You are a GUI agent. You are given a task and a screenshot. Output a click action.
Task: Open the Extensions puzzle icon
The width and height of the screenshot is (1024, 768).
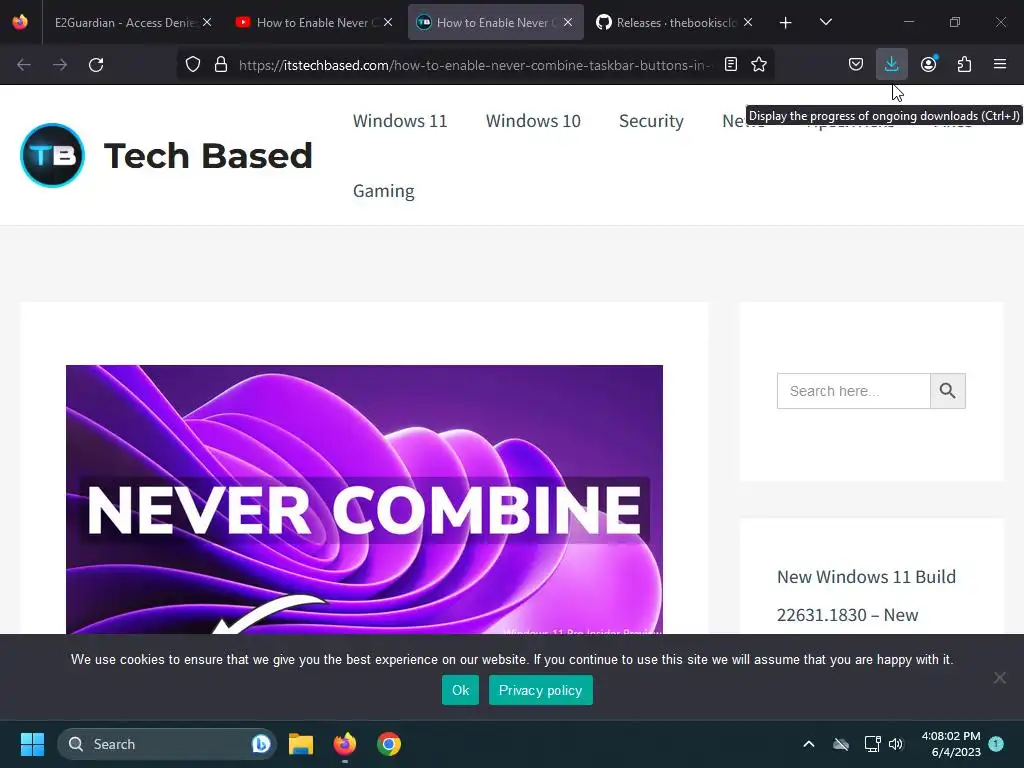964,64
